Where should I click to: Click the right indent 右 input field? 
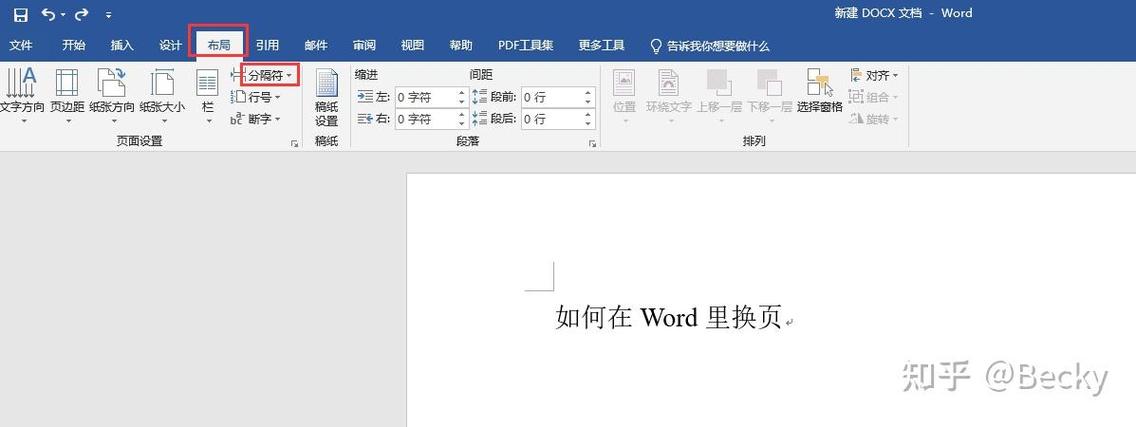427,119
